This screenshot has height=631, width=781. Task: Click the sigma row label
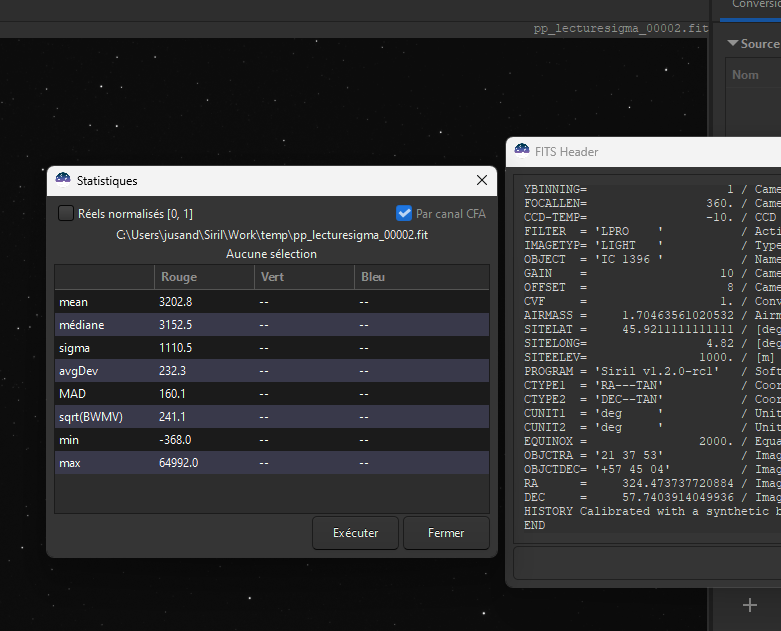tap(74, 348)
